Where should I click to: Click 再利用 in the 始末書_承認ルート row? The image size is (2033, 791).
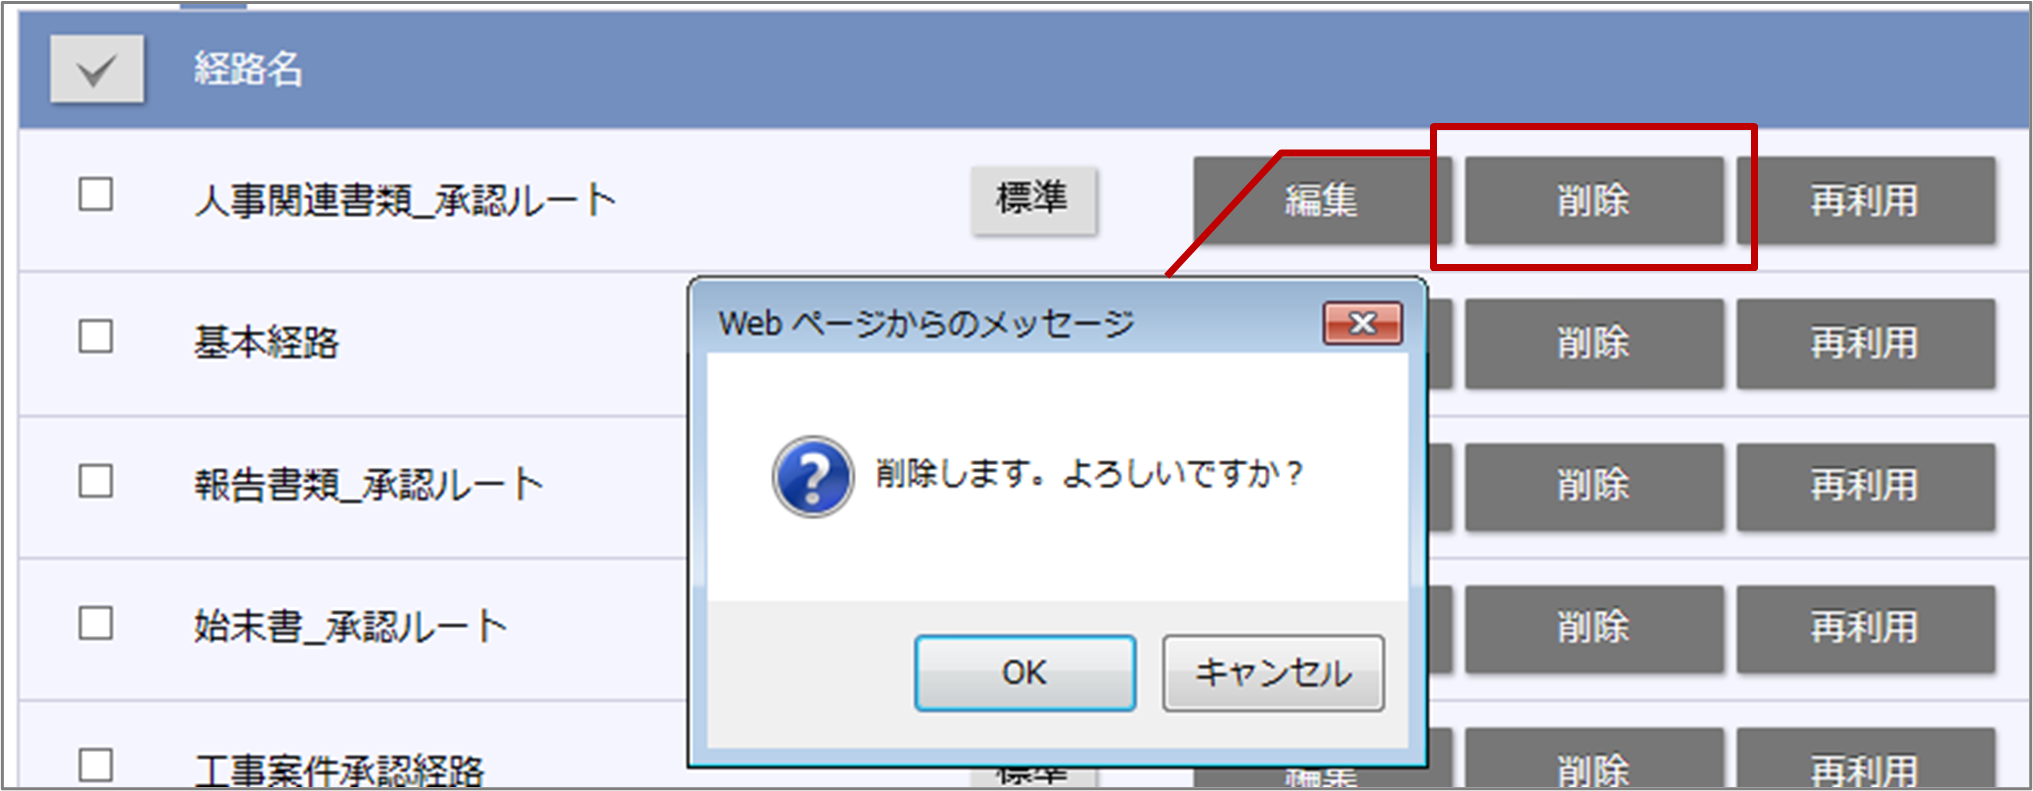coord(1865,629)
